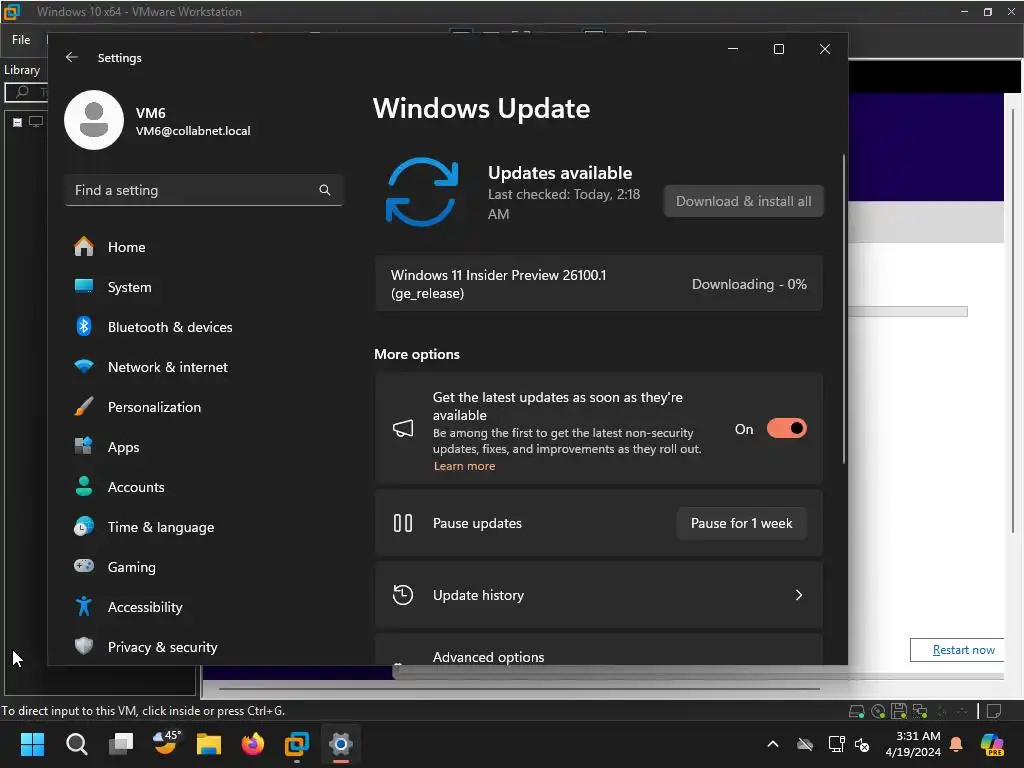Click the Settings window vertical scrollbar
The image size is (1024, 768).
tap(844, 309)
